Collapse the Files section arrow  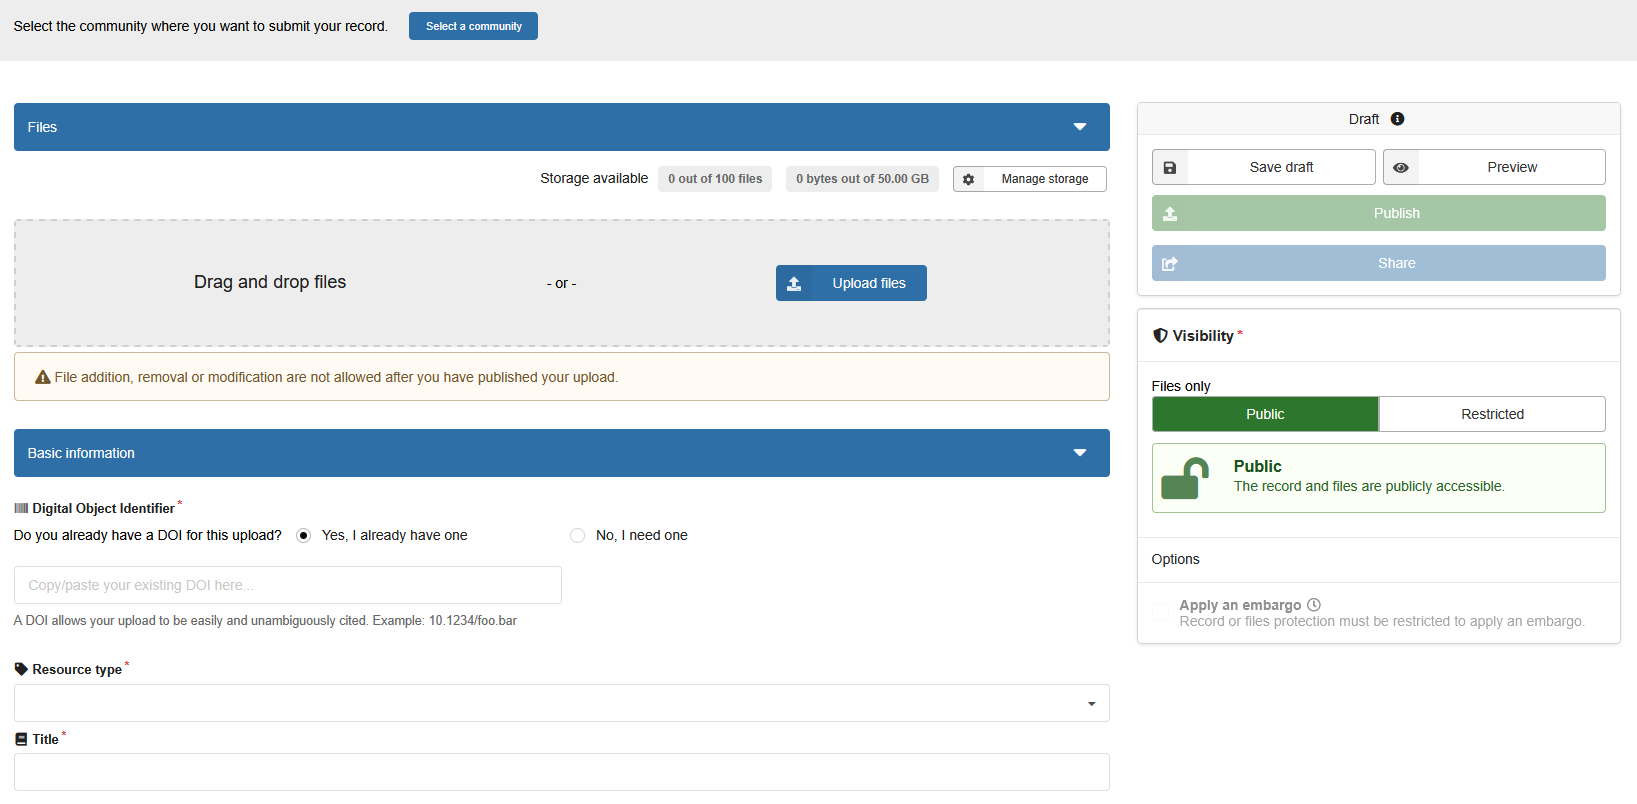1080,127
